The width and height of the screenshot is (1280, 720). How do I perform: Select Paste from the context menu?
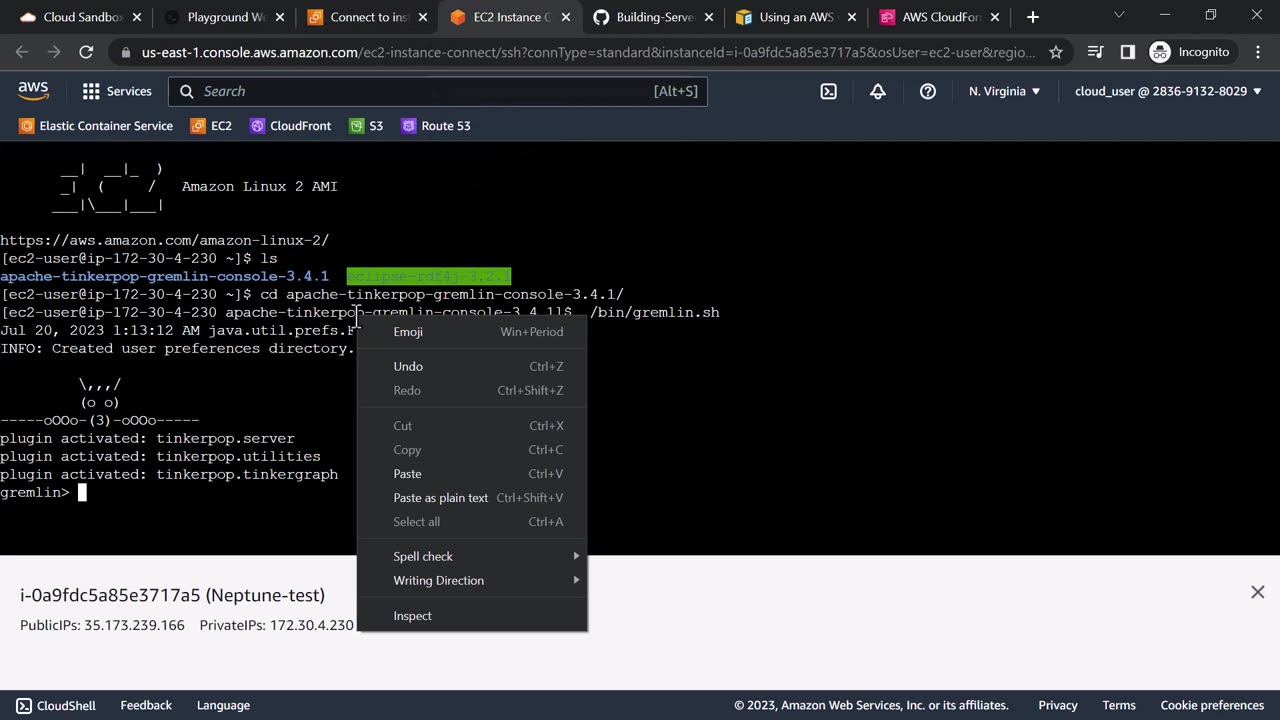(472, 474)
